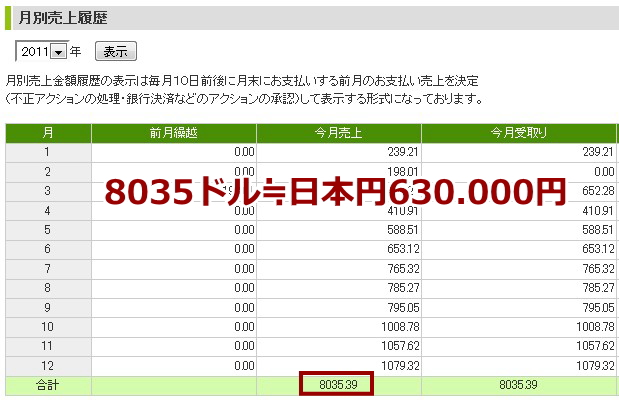The width and height of the screenshot is (619, 400).
Task: Select month 6 sales value 653.12
Action: [x=403, y=249]
